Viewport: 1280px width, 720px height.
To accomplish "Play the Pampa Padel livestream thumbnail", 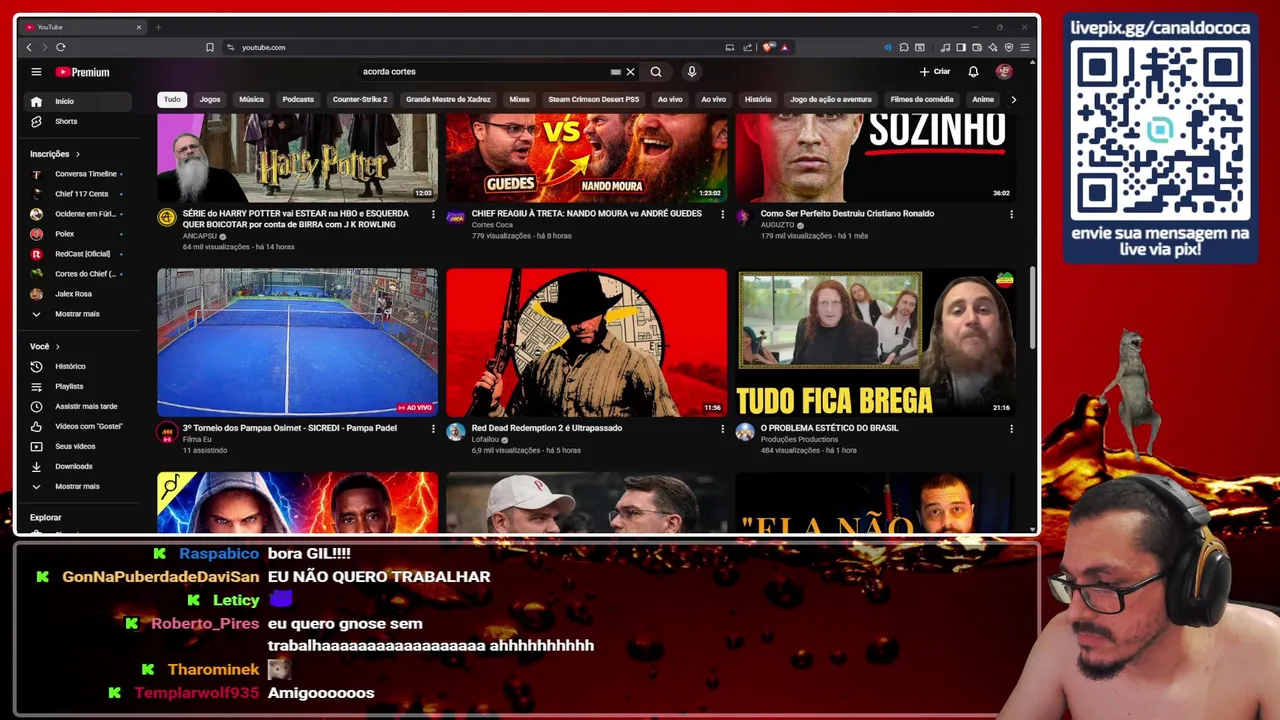I will coord(297,342).
